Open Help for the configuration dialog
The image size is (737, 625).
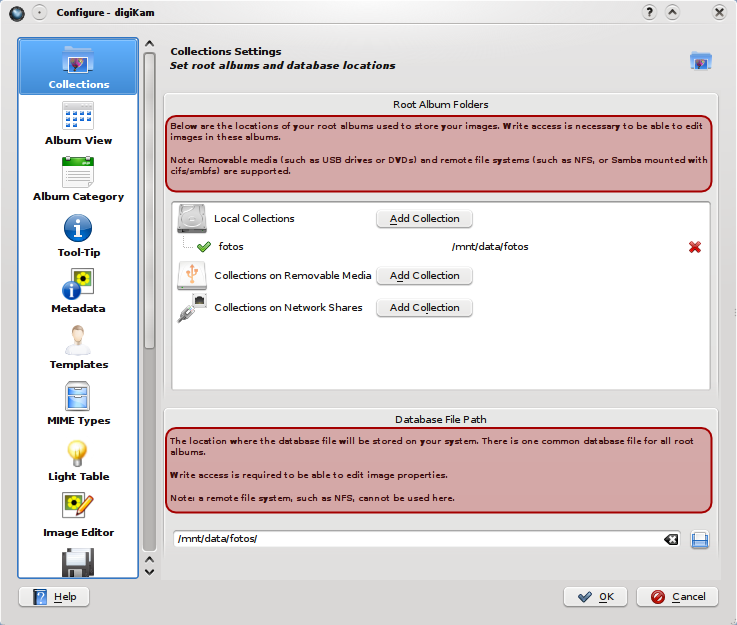click(x=54, y=597)
